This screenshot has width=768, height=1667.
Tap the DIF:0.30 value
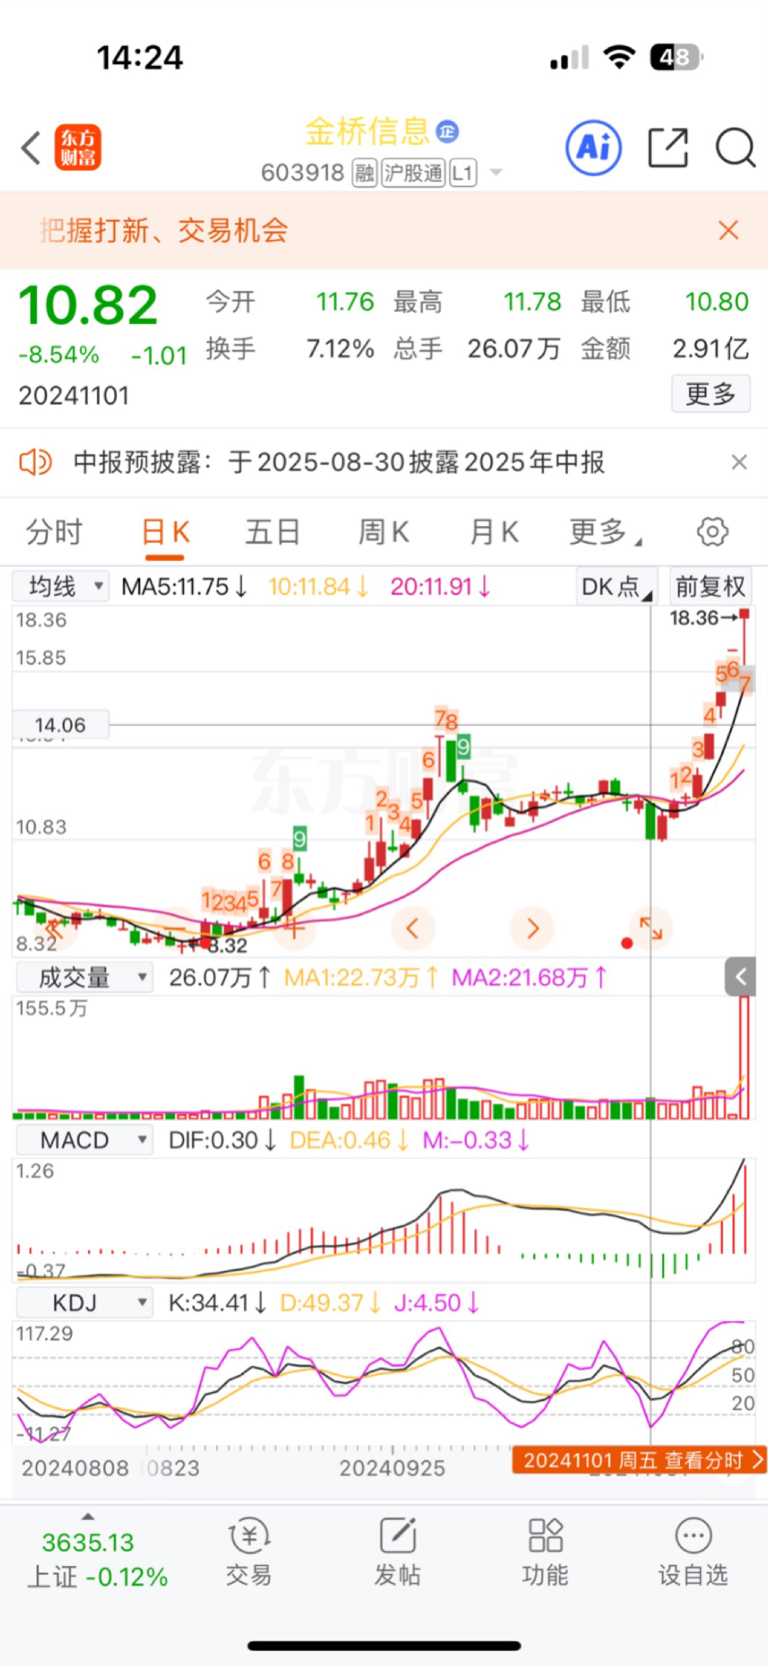tap(222, 1140)
